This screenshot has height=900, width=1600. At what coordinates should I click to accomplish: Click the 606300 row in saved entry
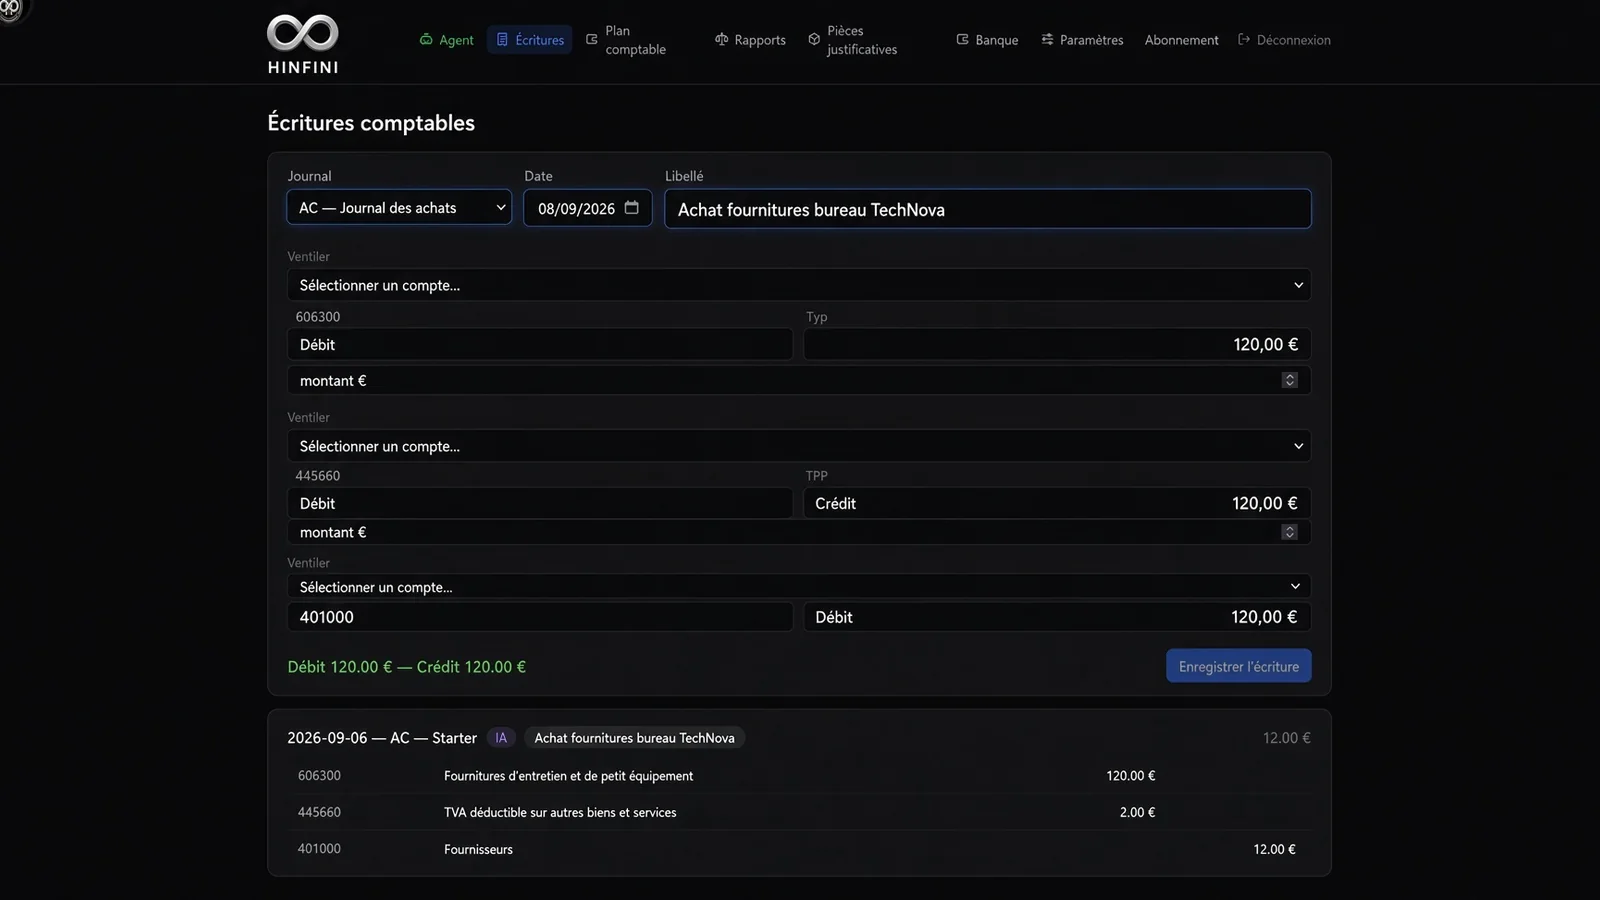click(x=799, y=776)
